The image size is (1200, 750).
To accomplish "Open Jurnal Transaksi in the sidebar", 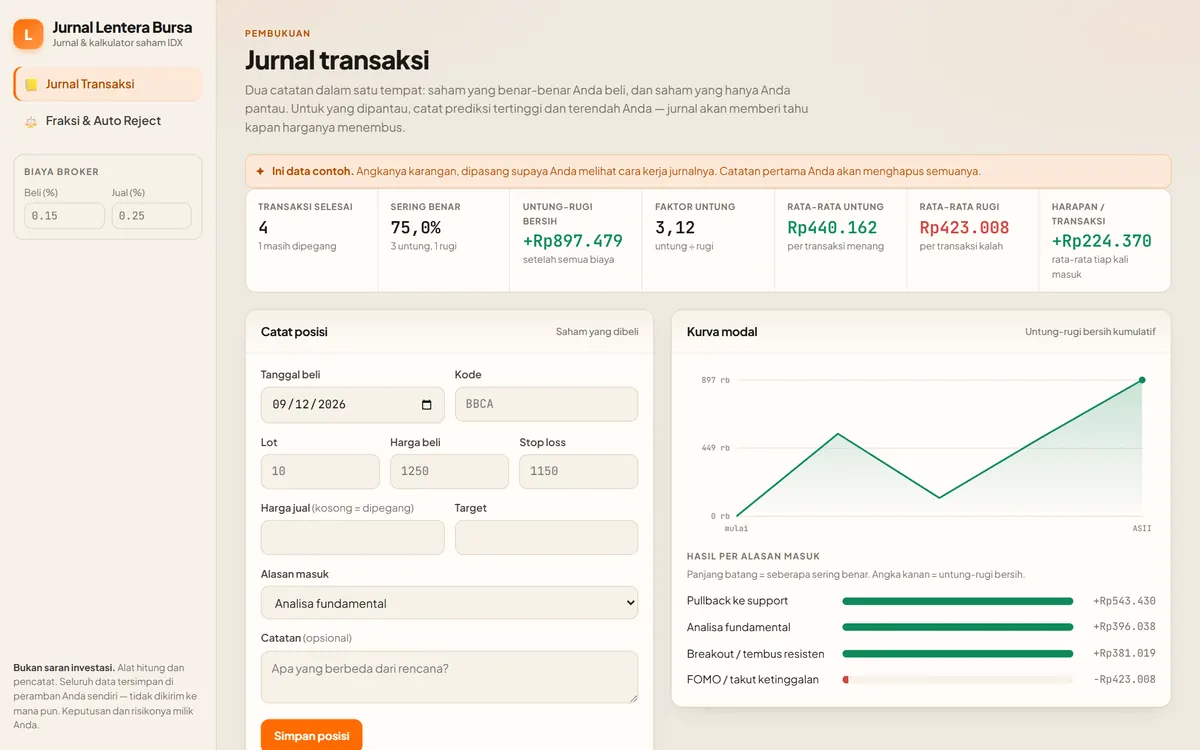I will [x=108, y=84].
